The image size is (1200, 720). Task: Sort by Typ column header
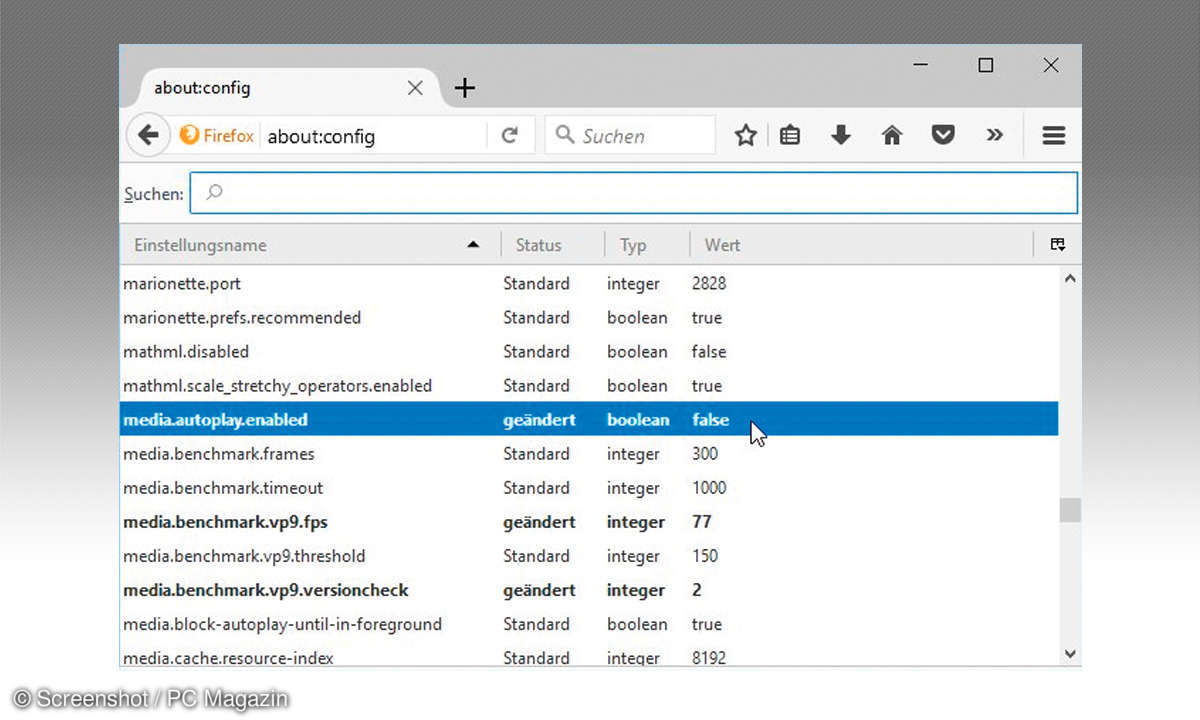[x=647, y=245]
